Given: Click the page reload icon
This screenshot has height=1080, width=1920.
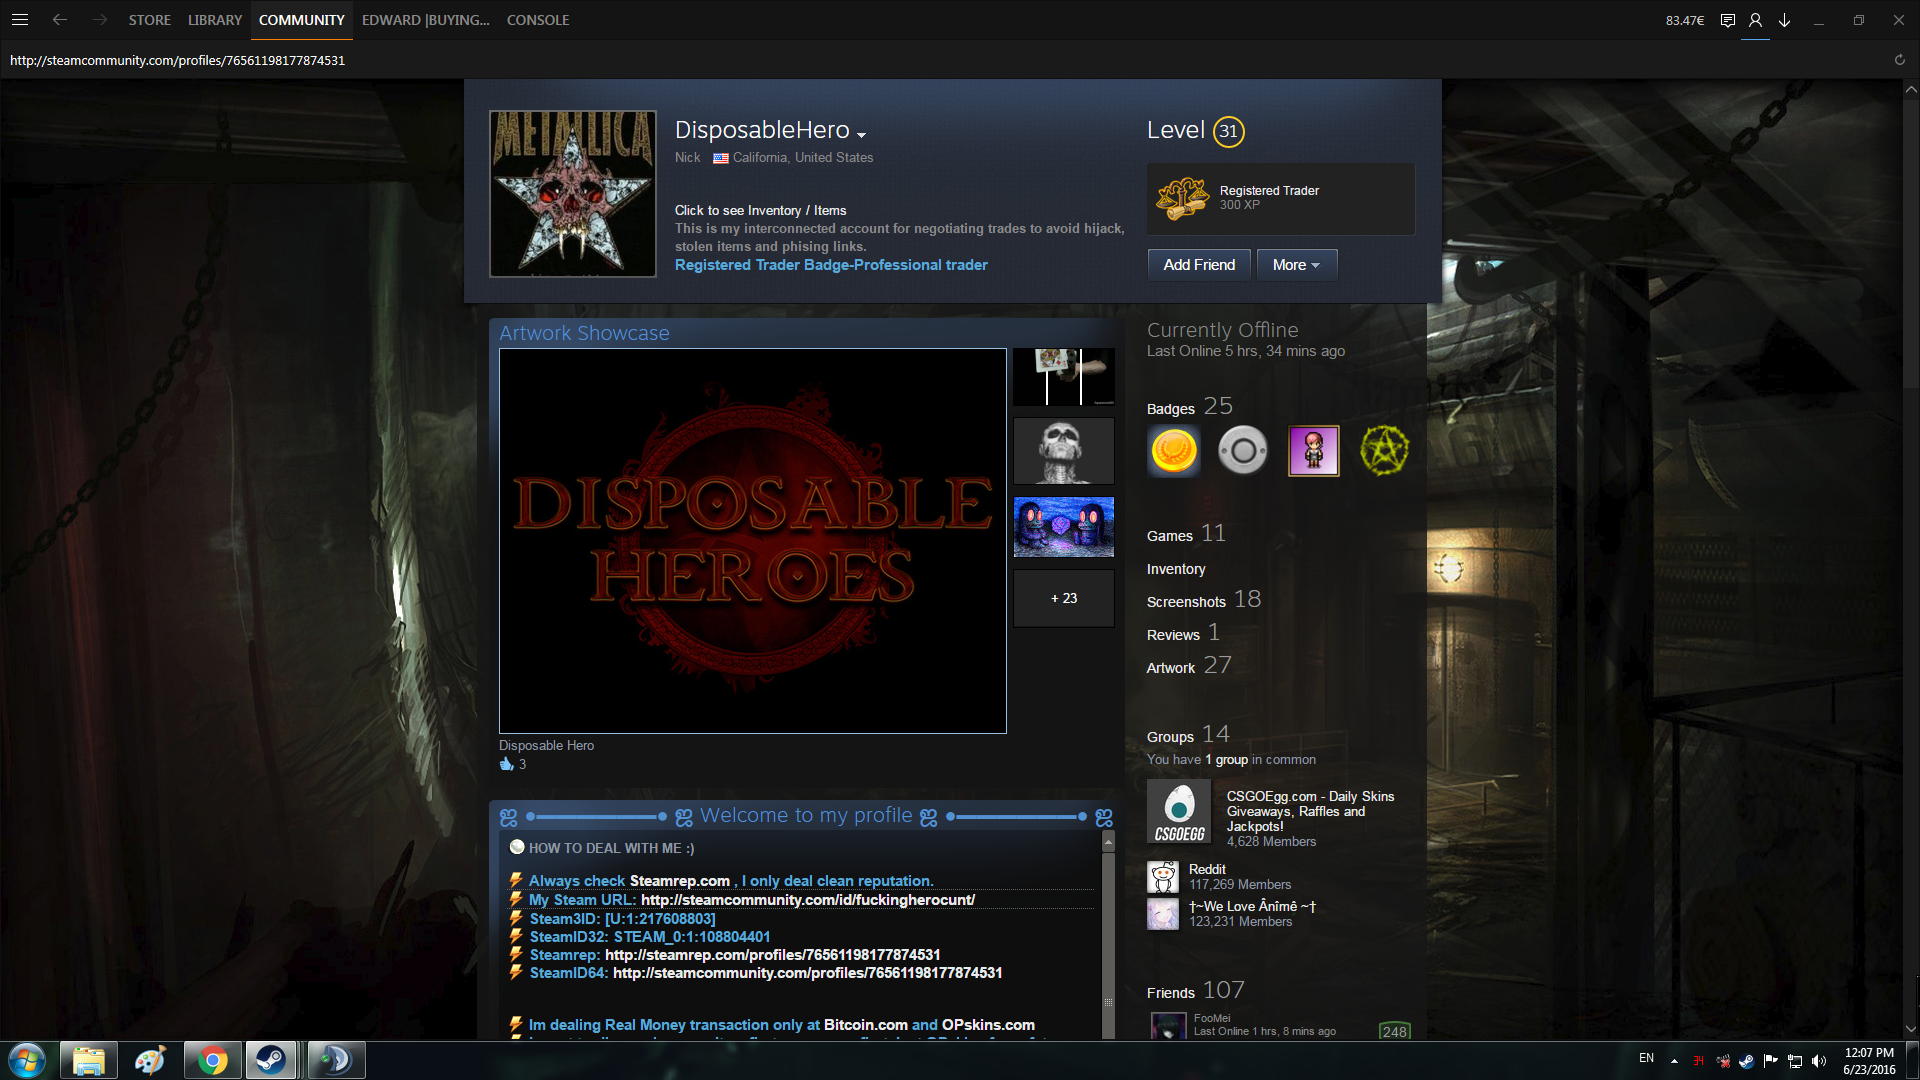Looking at the screenshot, I should (x=1899, y=60).
